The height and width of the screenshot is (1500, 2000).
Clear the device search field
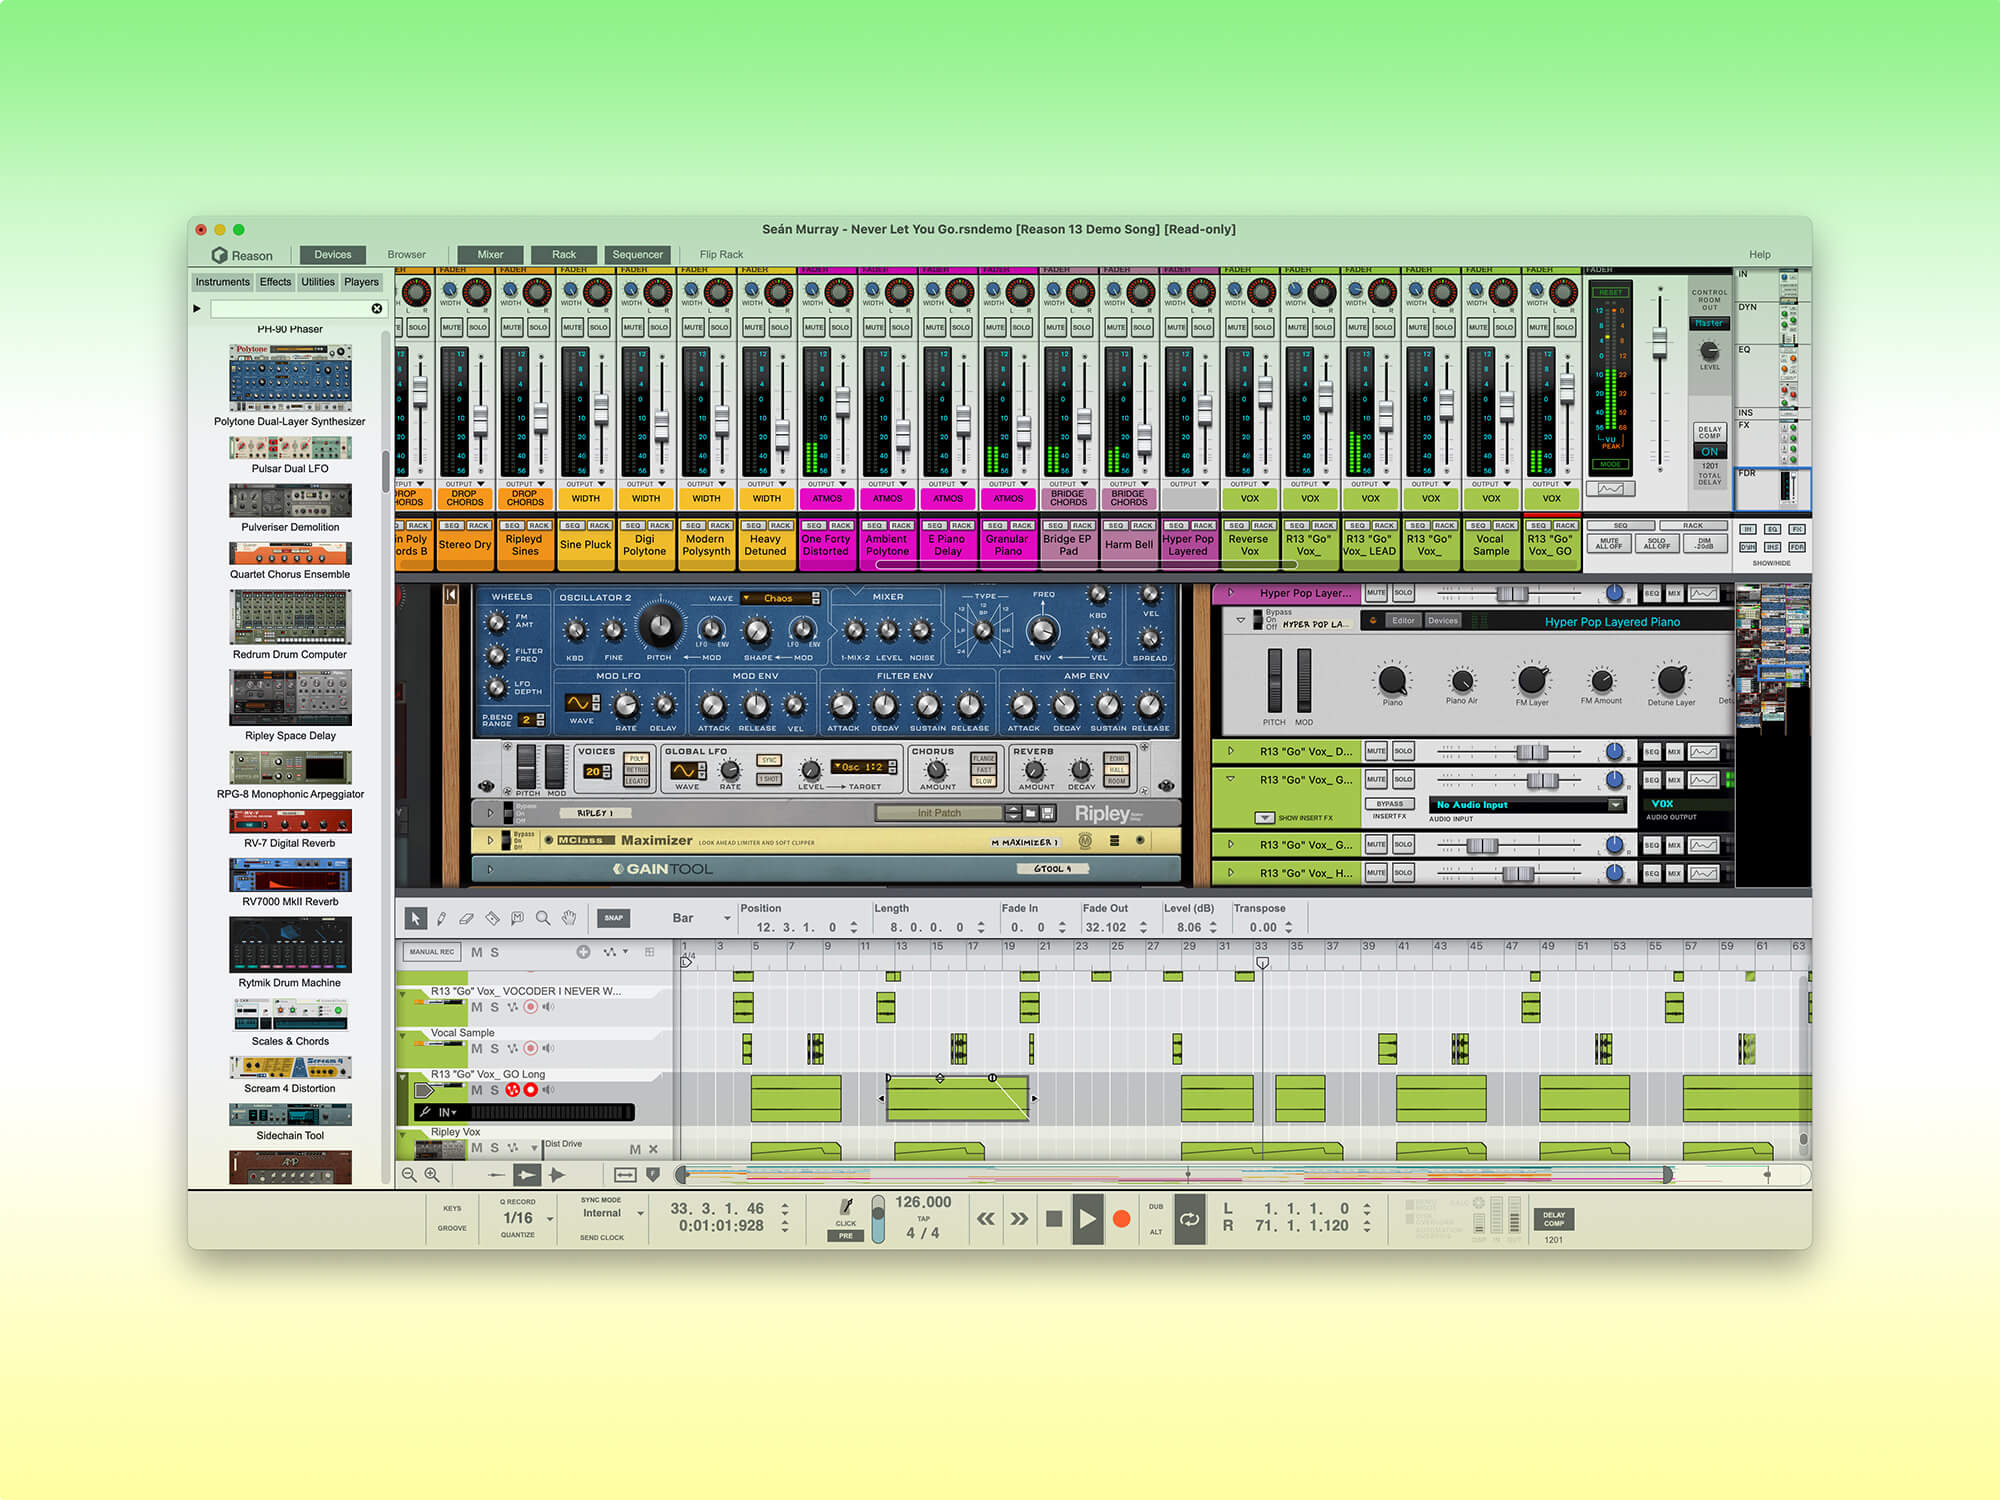tap(377, 309)
